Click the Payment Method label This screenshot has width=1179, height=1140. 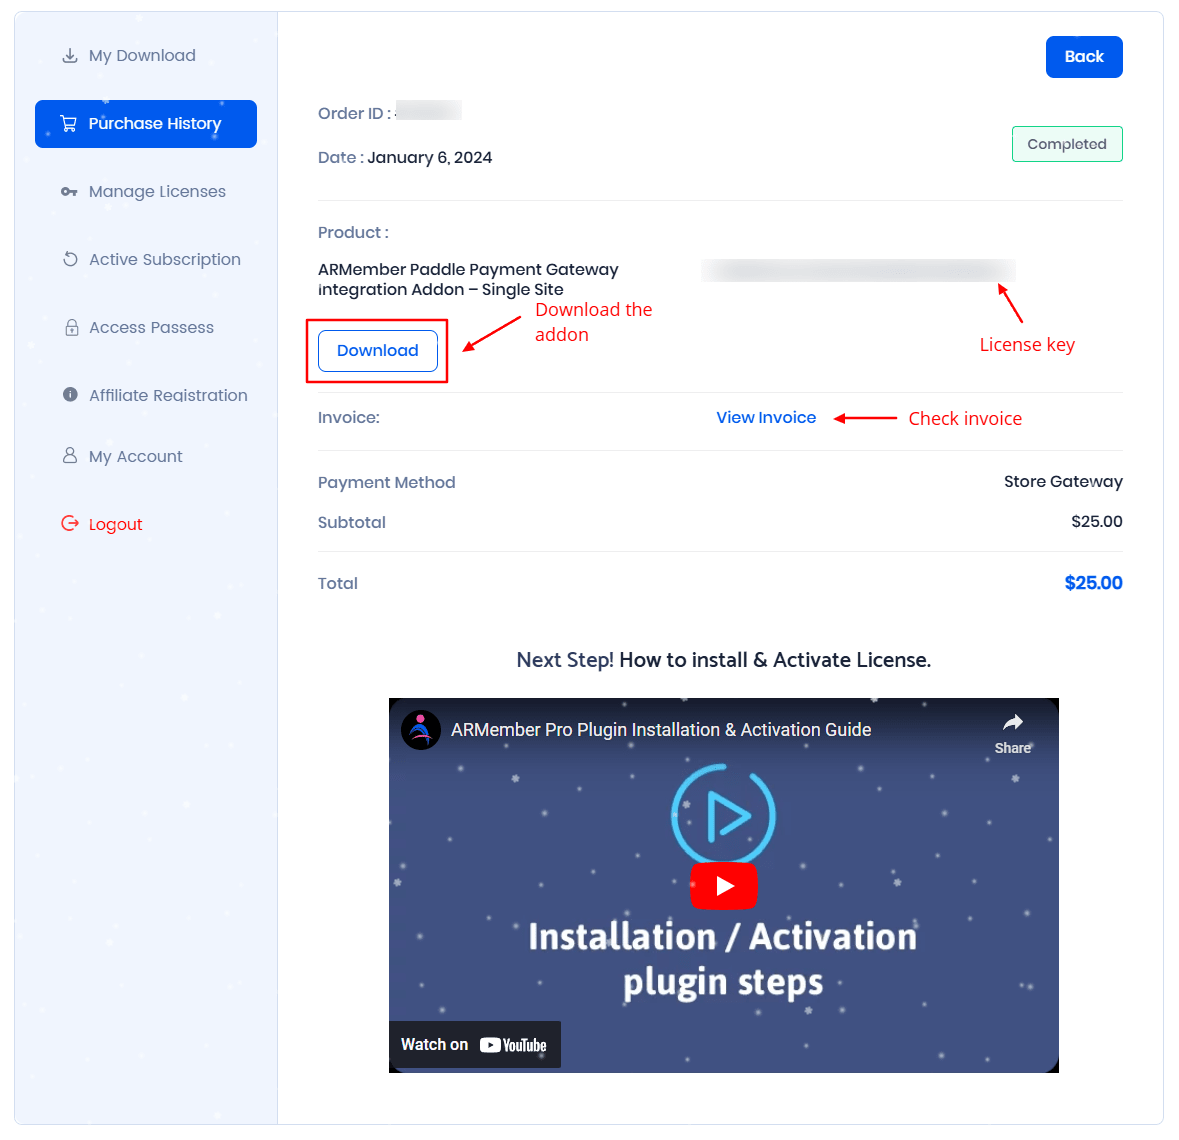(386, 483)
